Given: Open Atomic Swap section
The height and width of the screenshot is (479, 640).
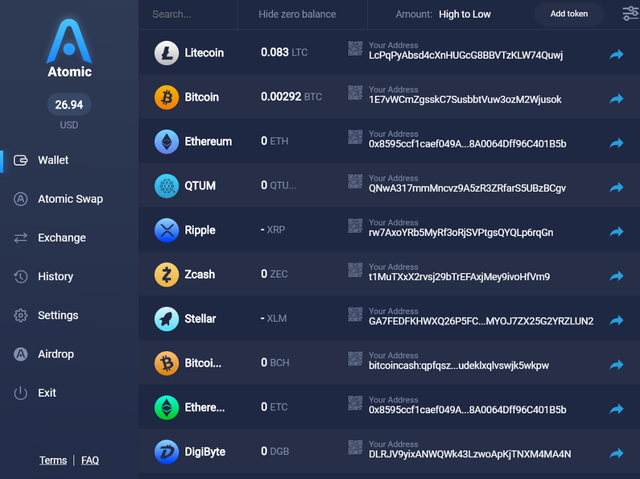Looking at the screenshot, I should [x=58, y=199].
